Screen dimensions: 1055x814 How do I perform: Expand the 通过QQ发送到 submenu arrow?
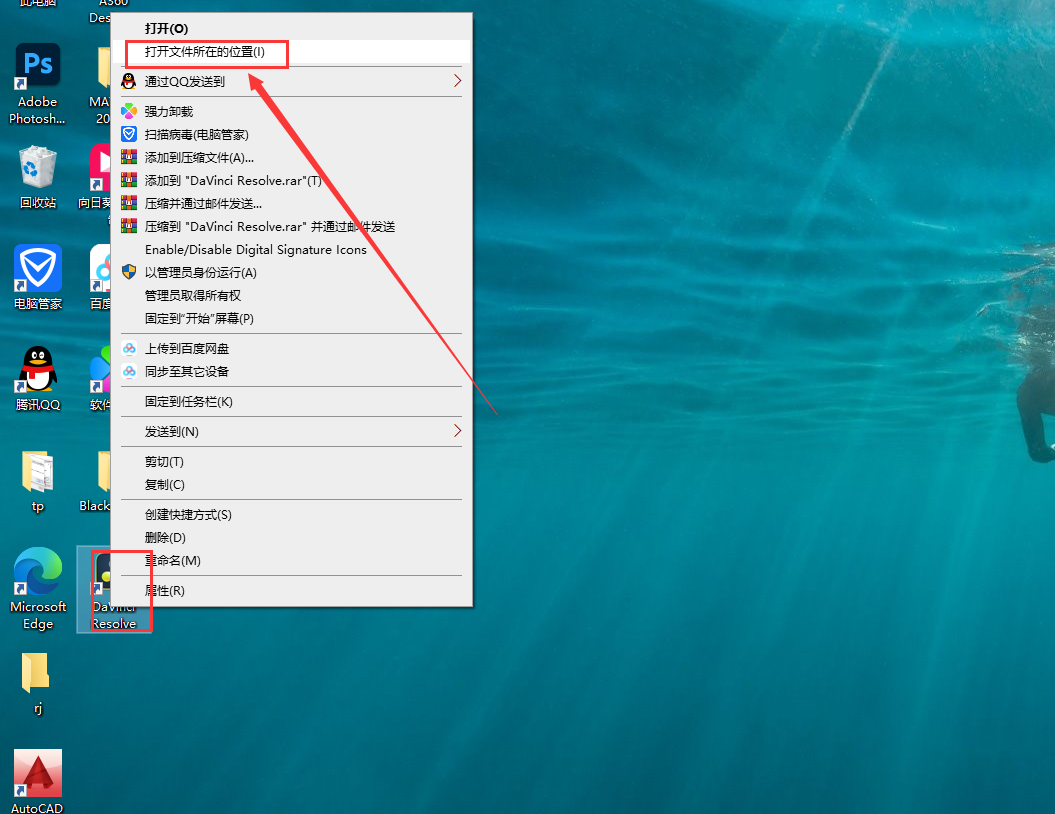click(x=458, y=81)
